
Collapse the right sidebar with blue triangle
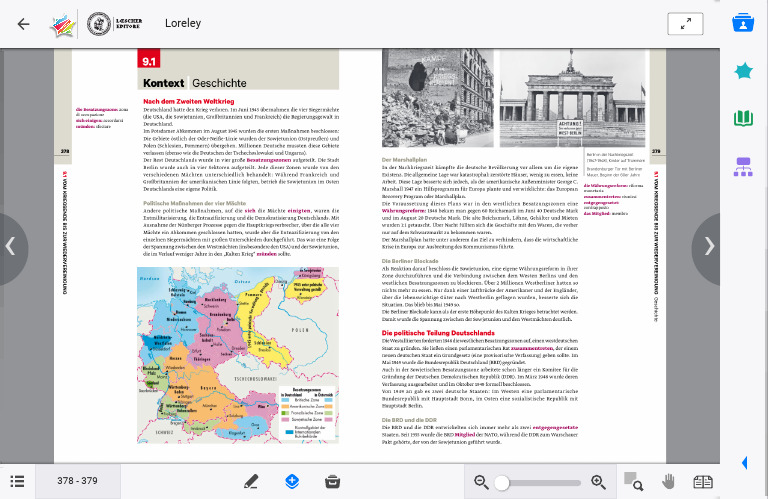click(744, 463)
